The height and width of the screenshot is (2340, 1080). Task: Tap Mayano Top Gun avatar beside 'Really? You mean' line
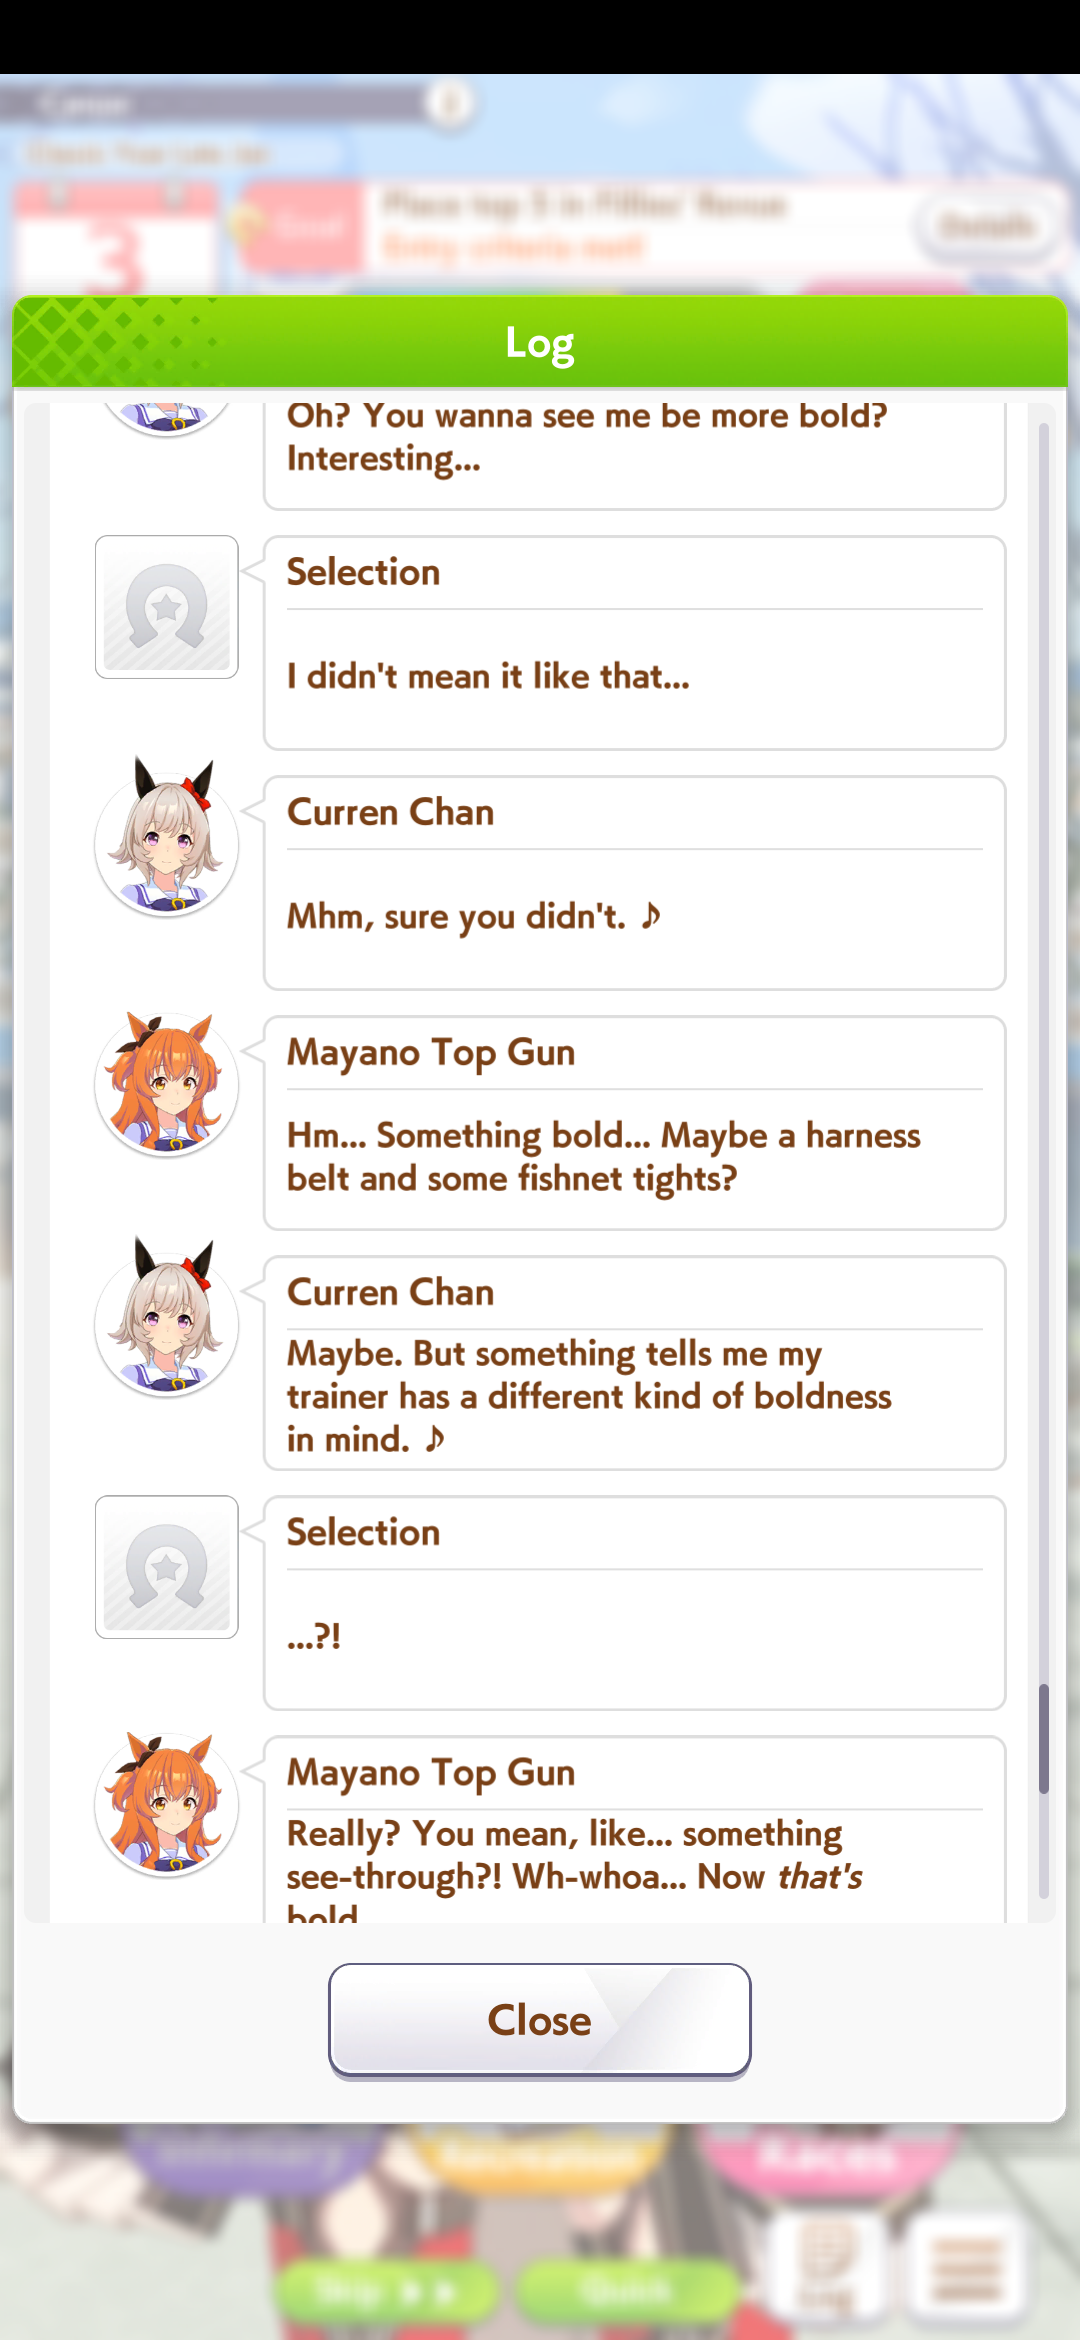pos(167,1803)
